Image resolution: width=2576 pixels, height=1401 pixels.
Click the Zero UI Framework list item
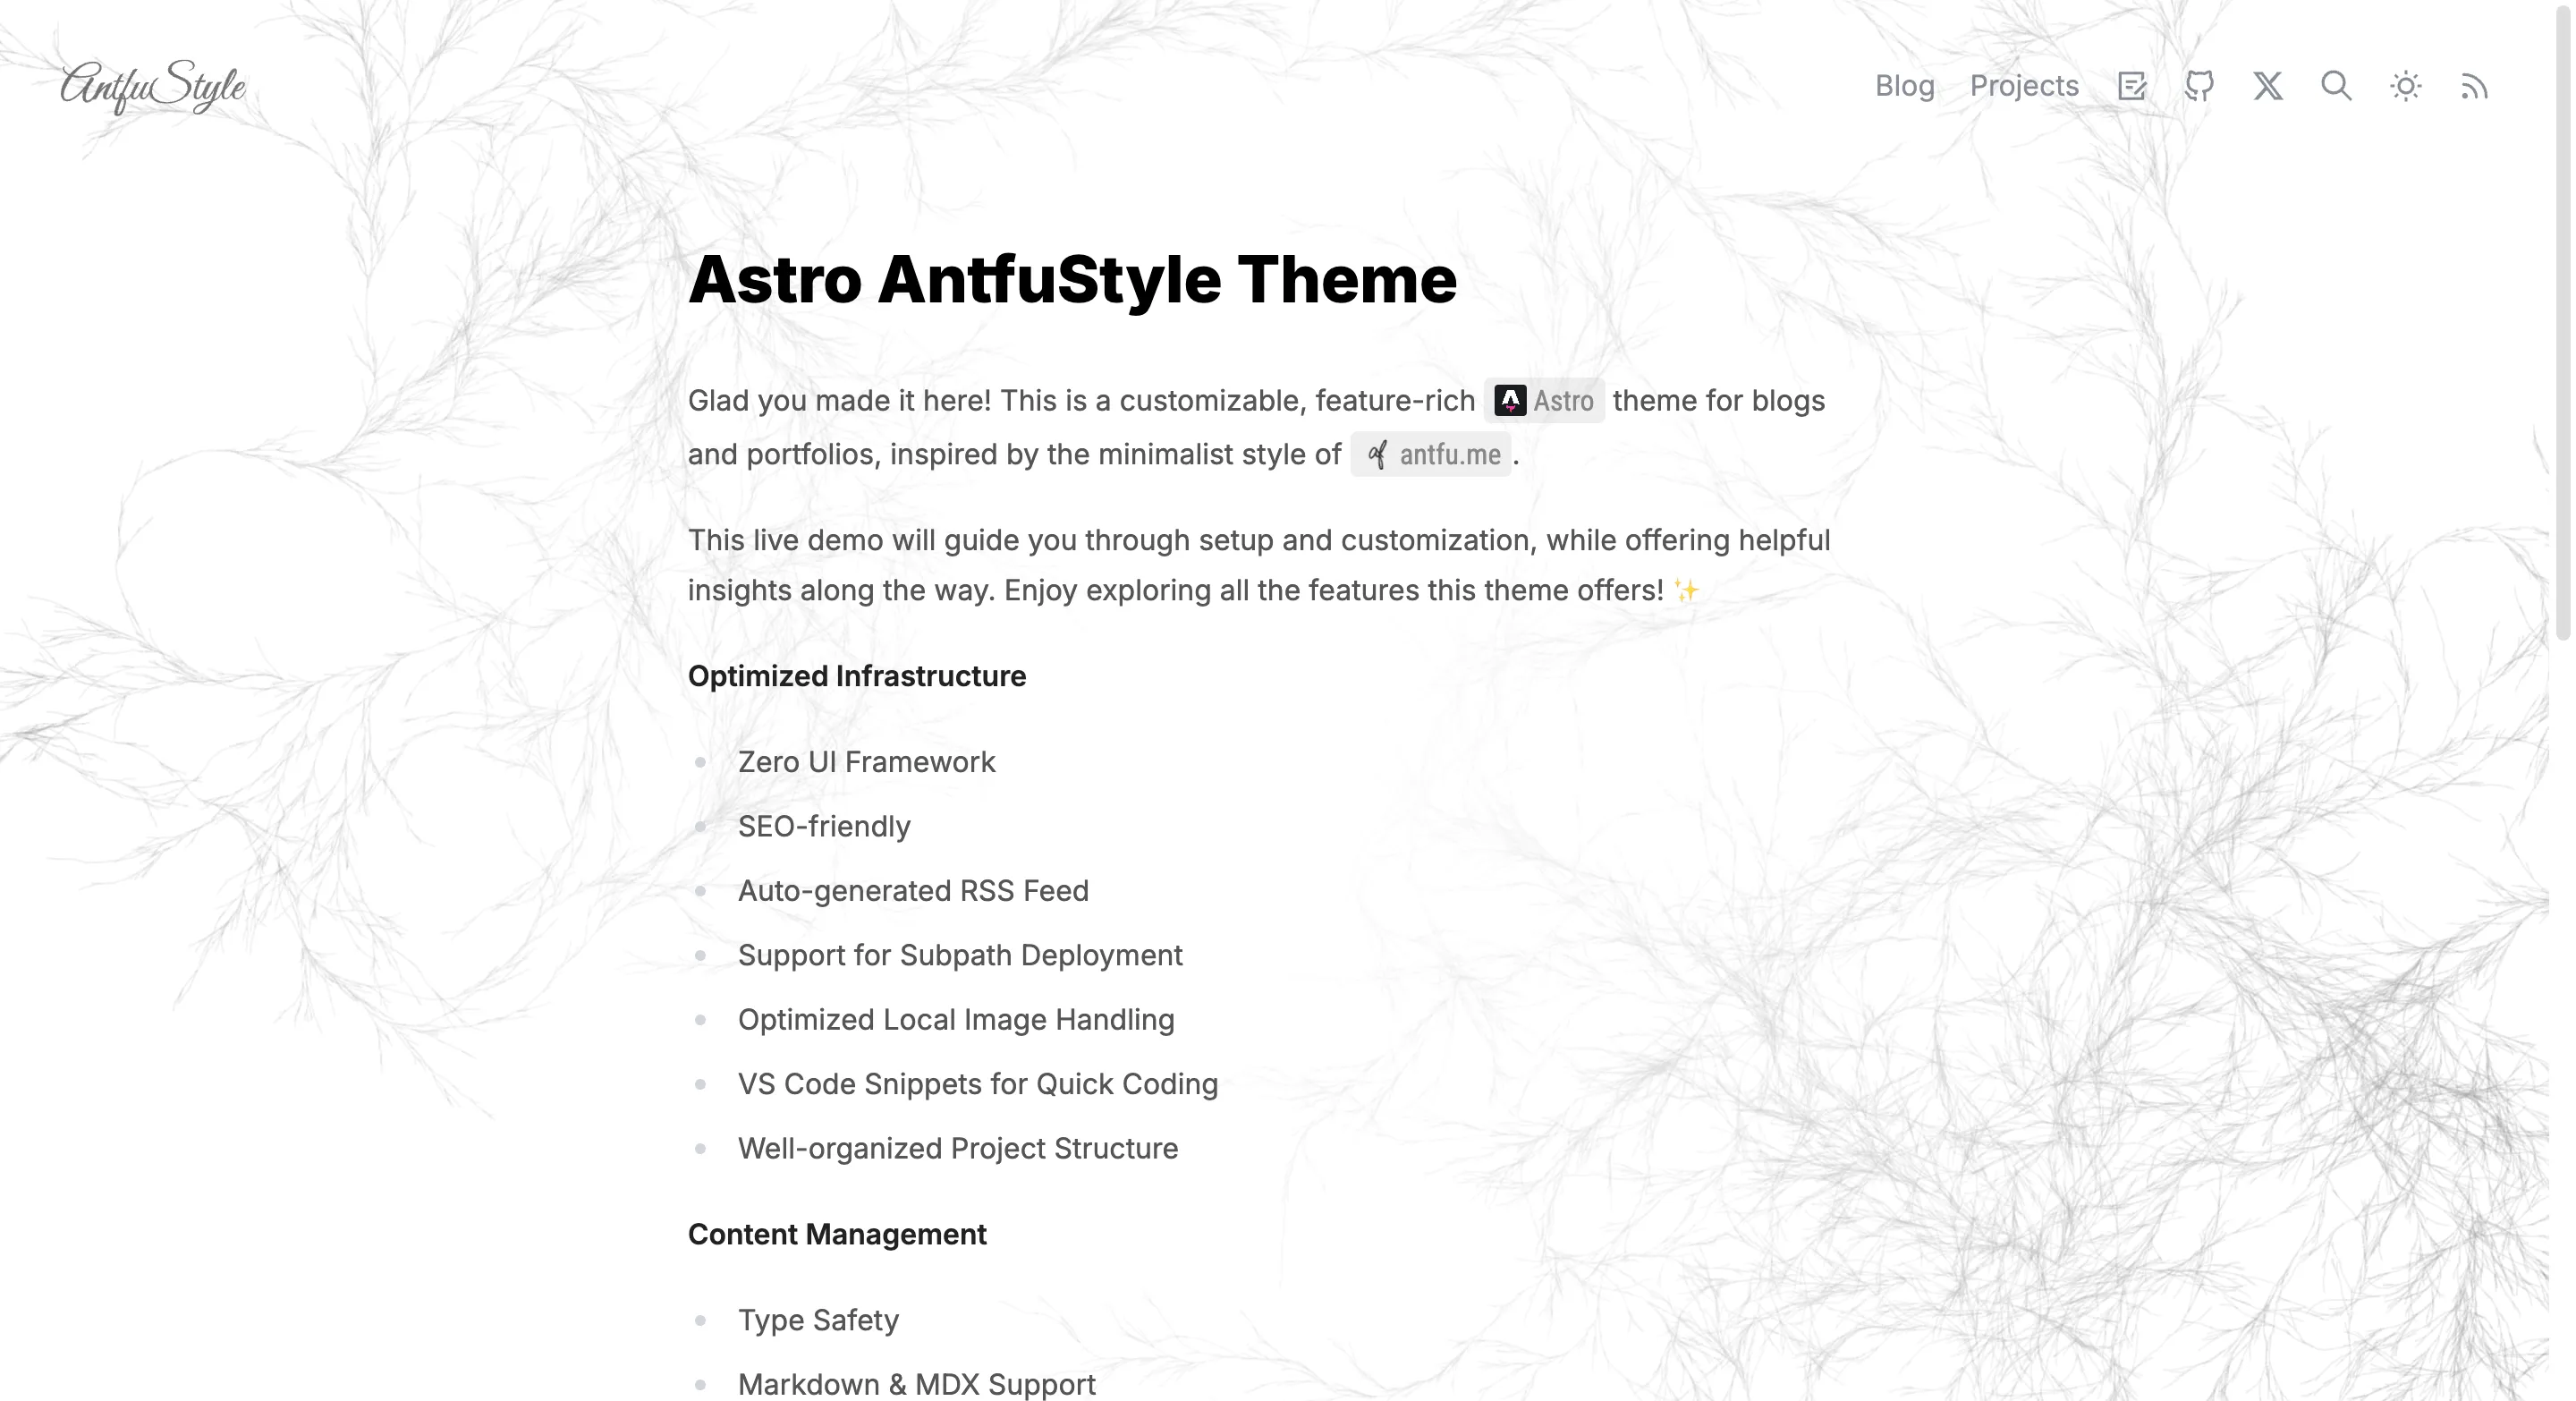click(x=866, y=762)
